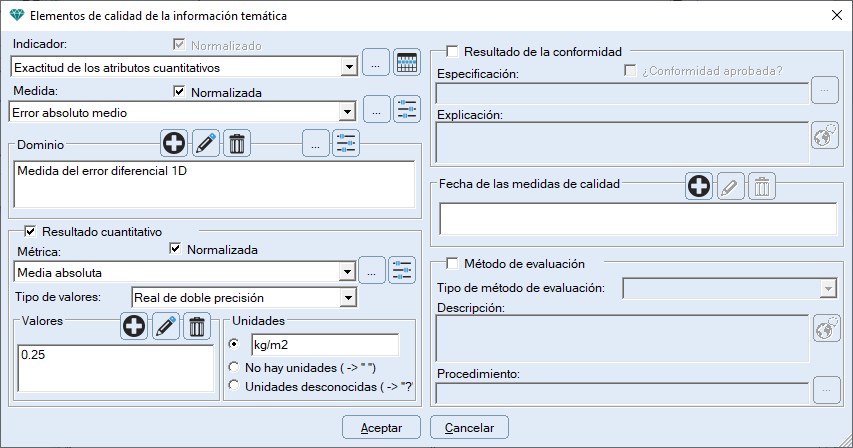Click the units field containing kg/m2
The image size is (853, 448).
(x=324, y=345)
